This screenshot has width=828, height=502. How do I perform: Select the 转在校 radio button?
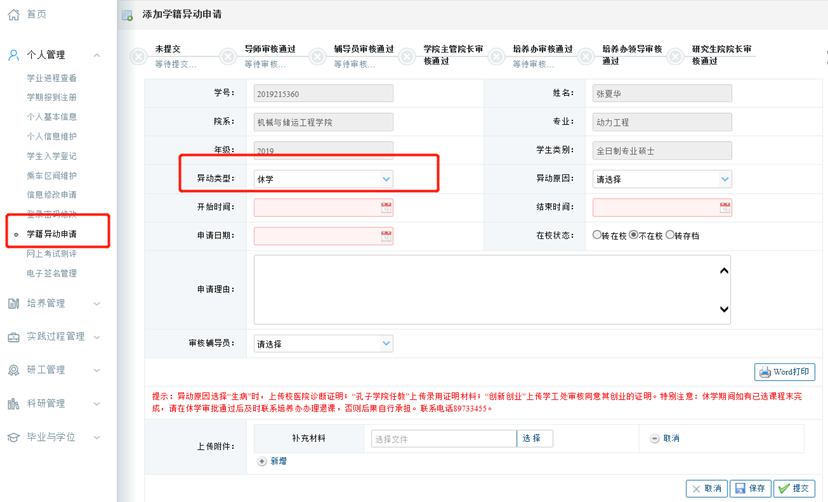pos(597,235)
